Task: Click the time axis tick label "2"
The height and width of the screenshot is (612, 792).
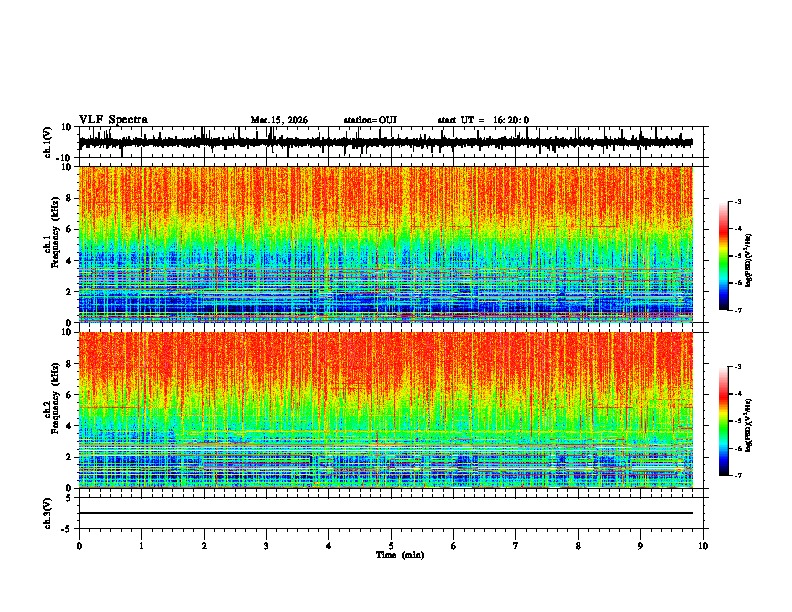Action: (x=204, y=546)
